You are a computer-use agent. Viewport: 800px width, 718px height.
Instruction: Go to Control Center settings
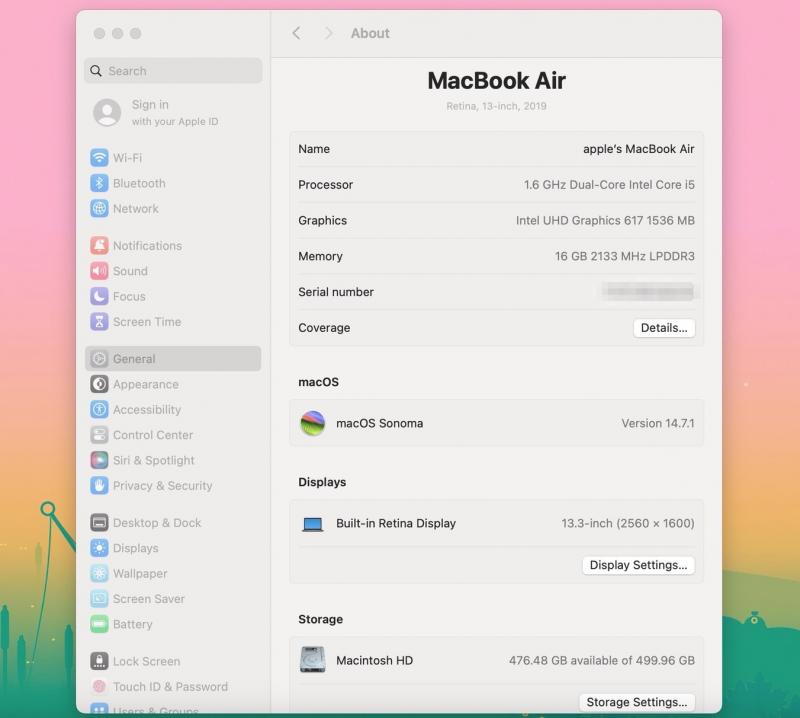click(141, 435)
